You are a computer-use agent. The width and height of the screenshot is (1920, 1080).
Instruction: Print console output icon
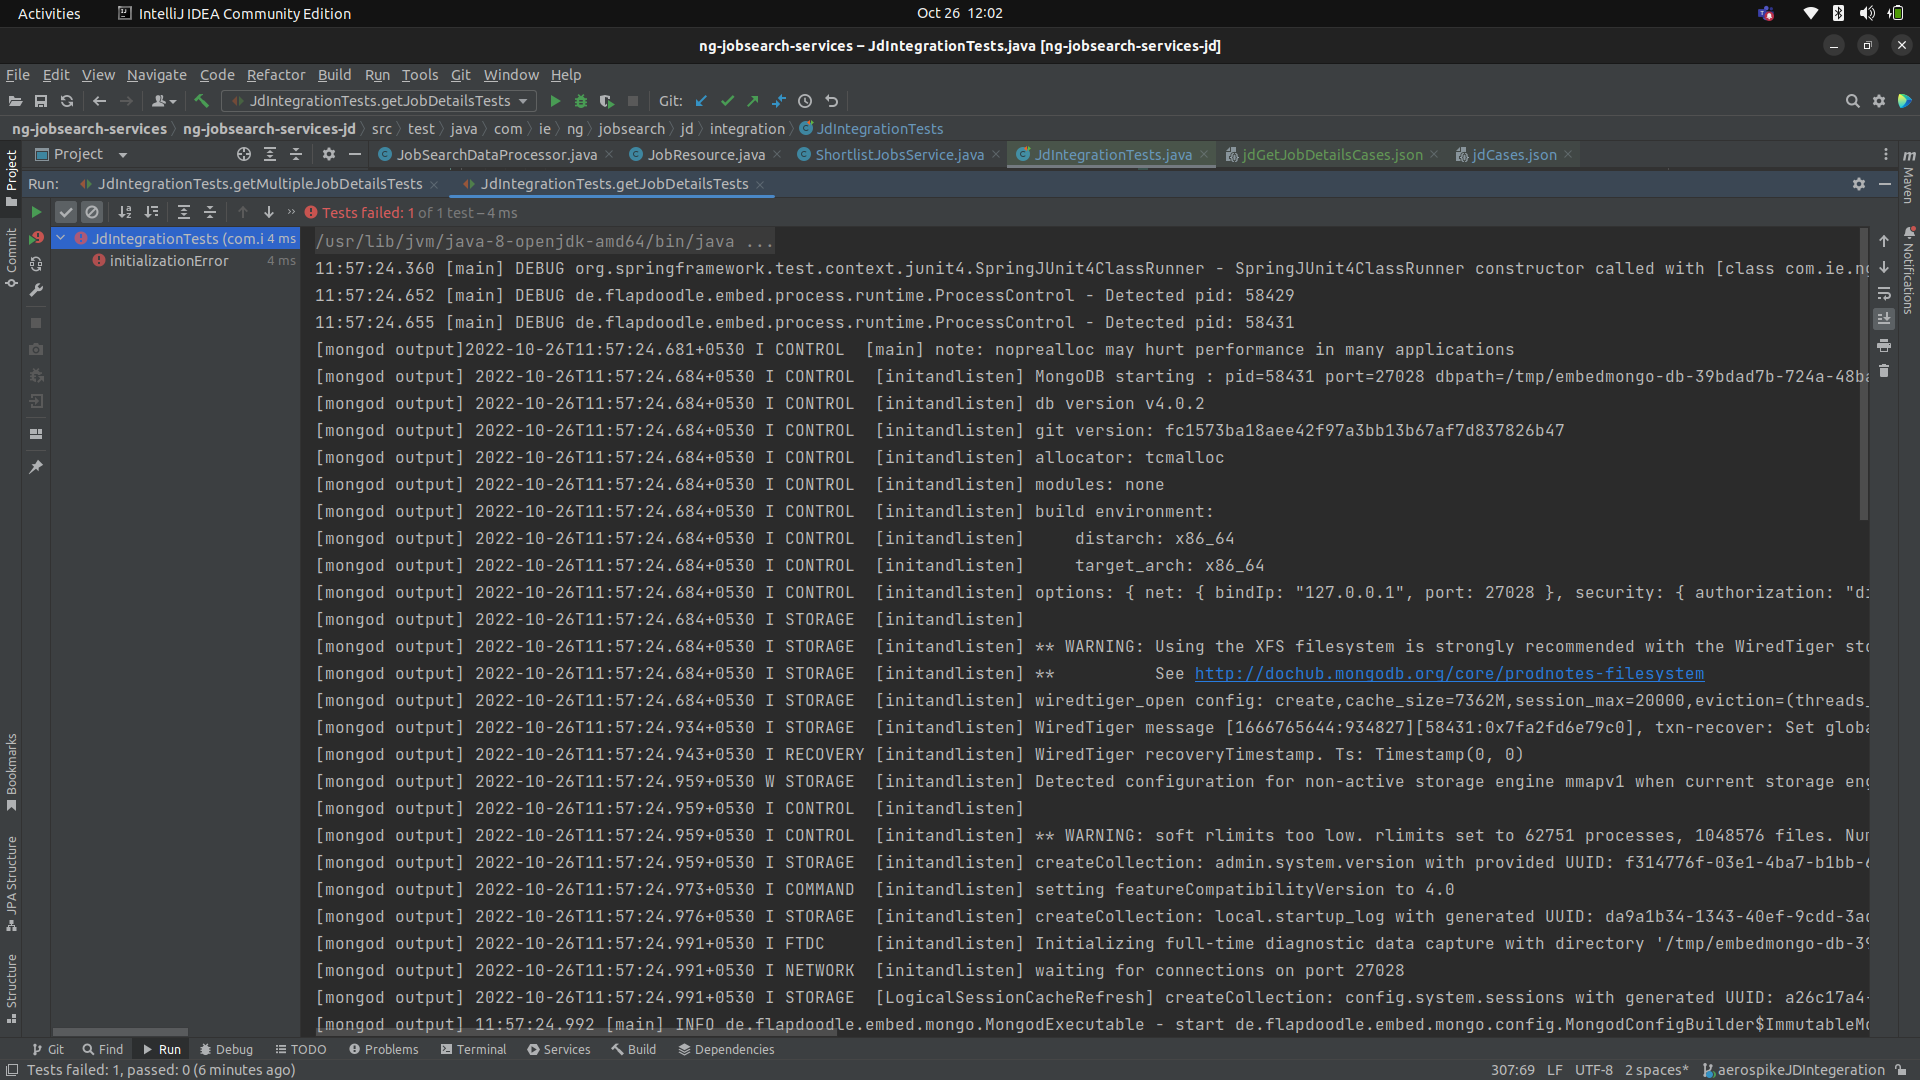1884,345
